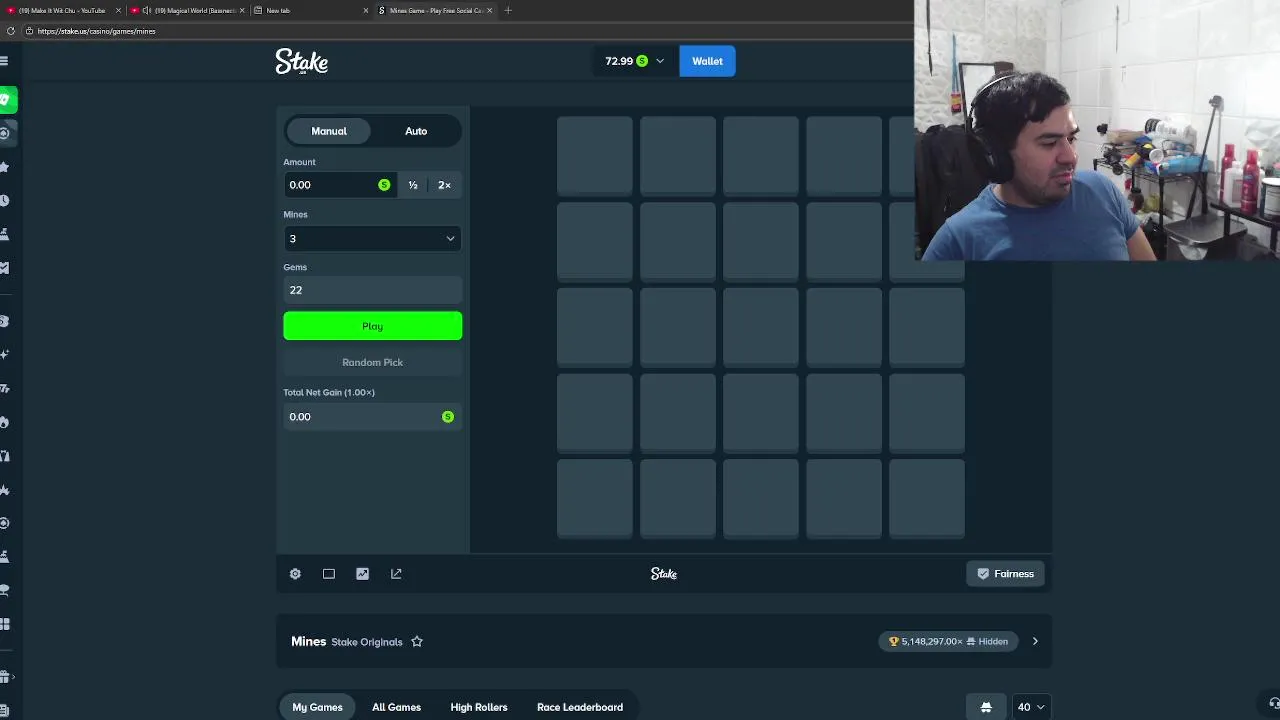The image size is (1280, 720).
Task: Click the browser address bar URL
Action: (97, 31)
